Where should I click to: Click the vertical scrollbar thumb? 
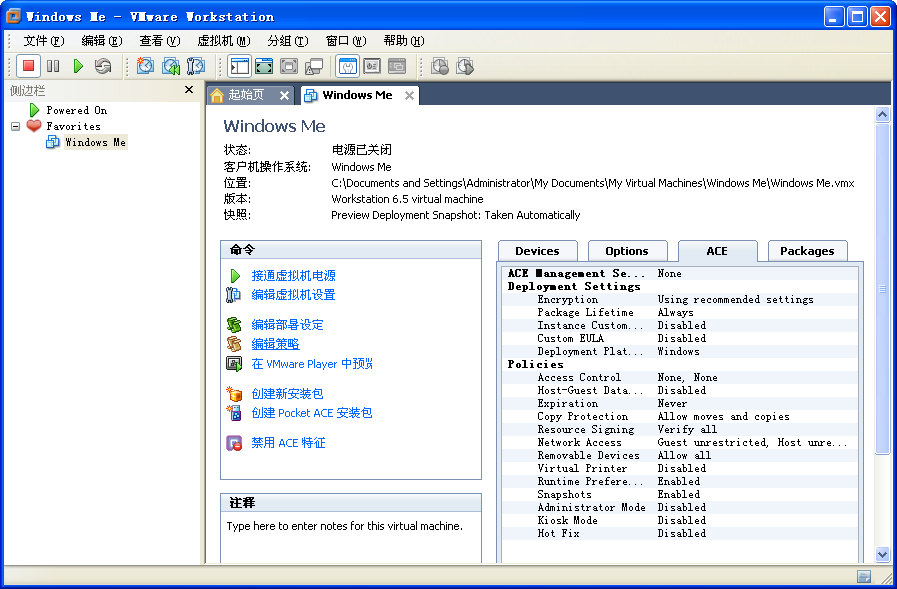point(882,289)
